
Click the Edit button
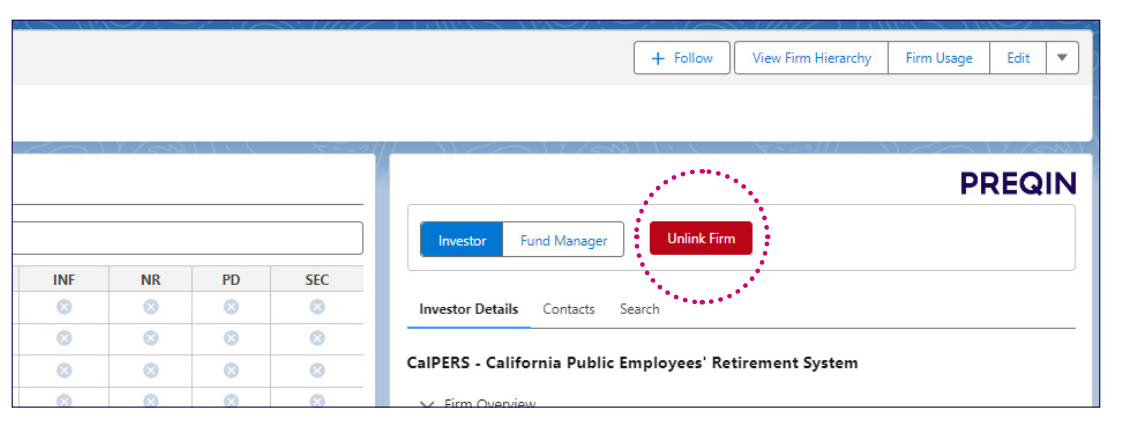click(1018, 58)
